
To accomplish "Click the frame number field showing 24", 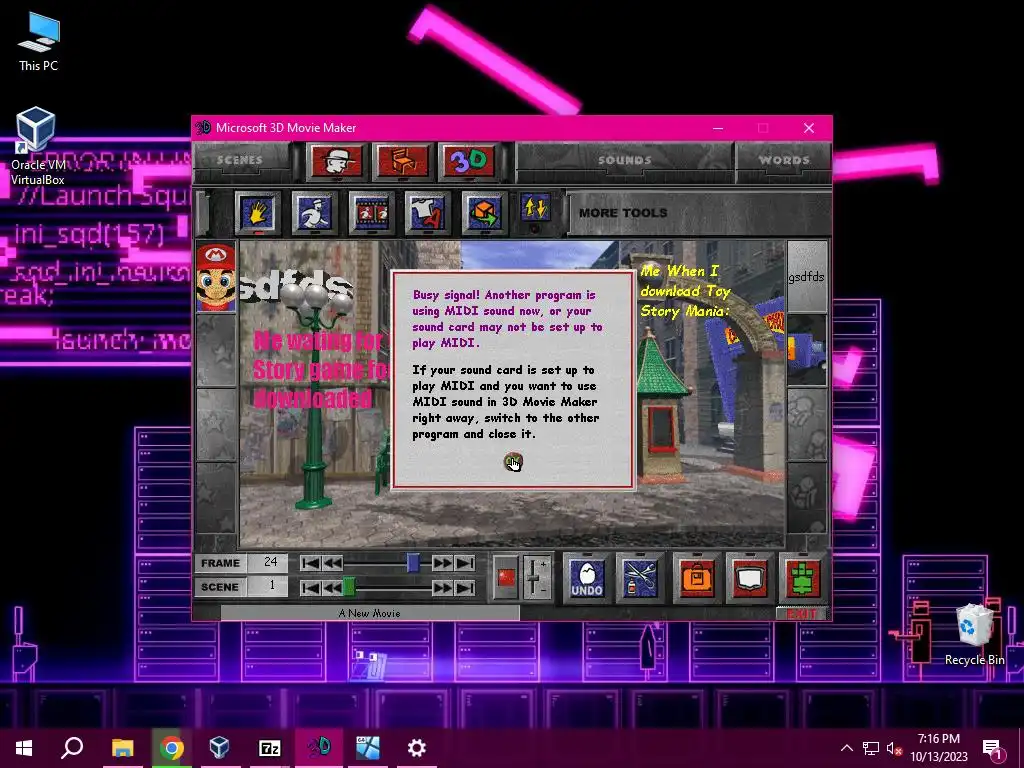I will [268, 562].
